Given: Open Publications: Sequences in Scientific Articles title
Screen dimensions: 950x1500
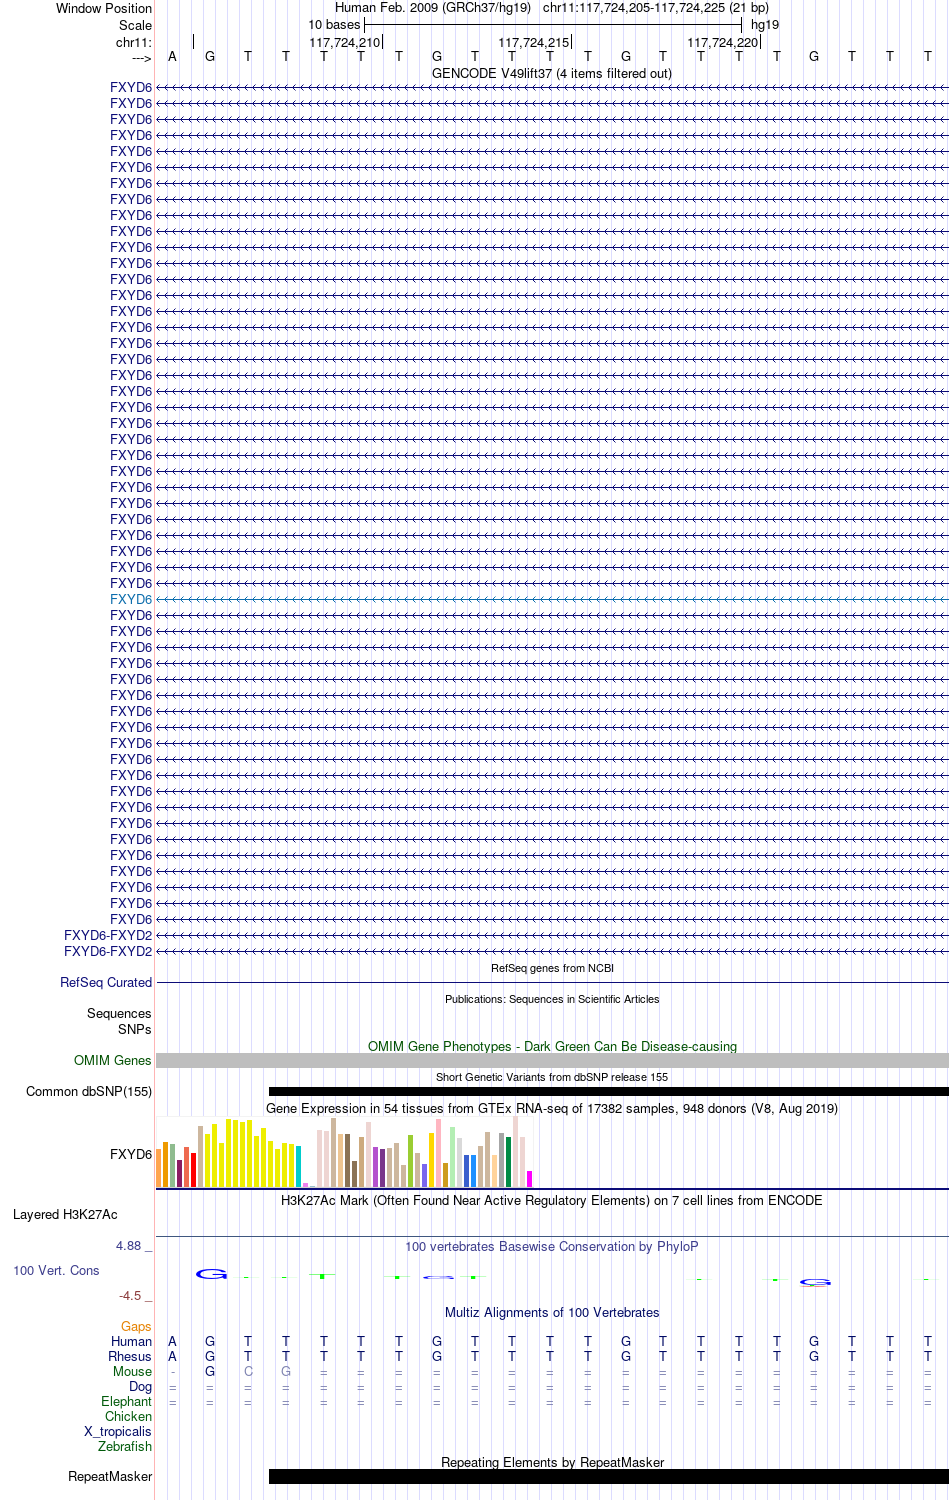Looking at the screenshot, I should point(552,999).
